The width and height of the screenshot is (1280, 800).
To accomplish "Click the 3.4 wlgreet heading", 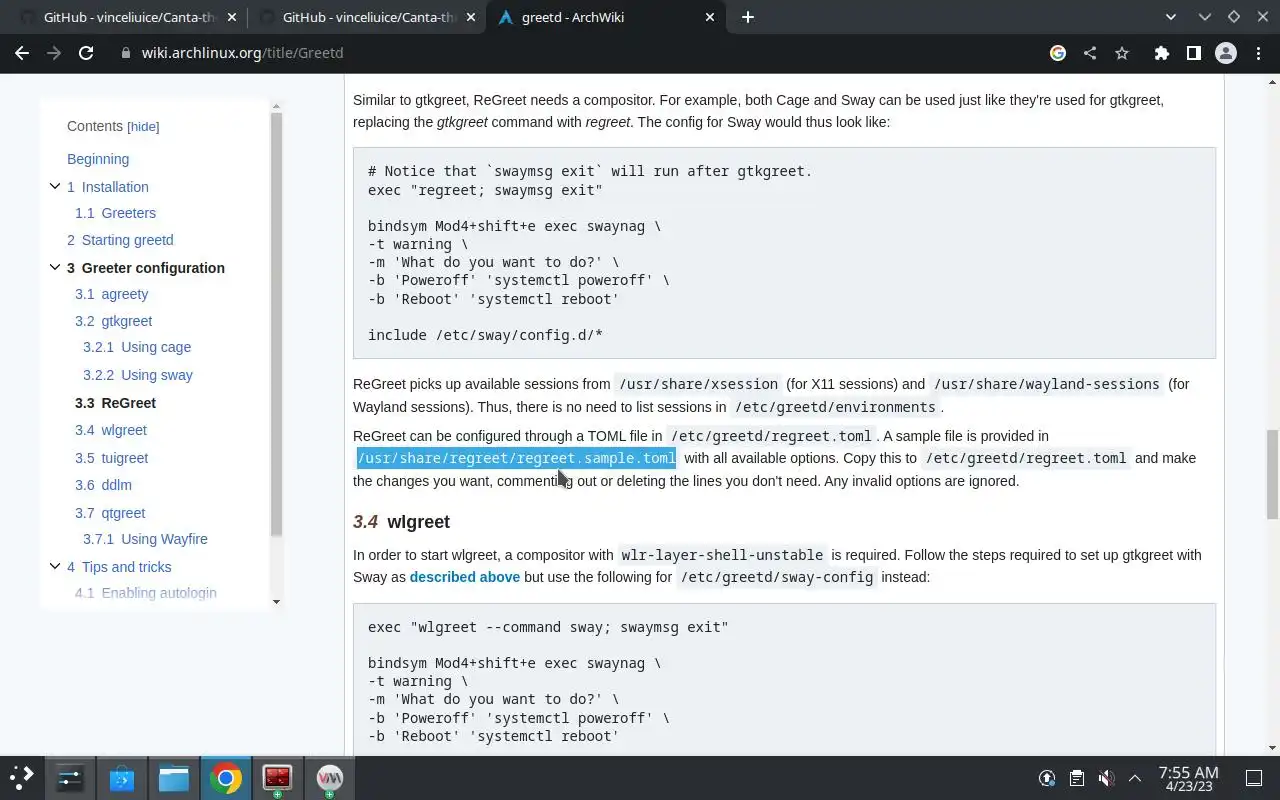I will click(401, 522).
